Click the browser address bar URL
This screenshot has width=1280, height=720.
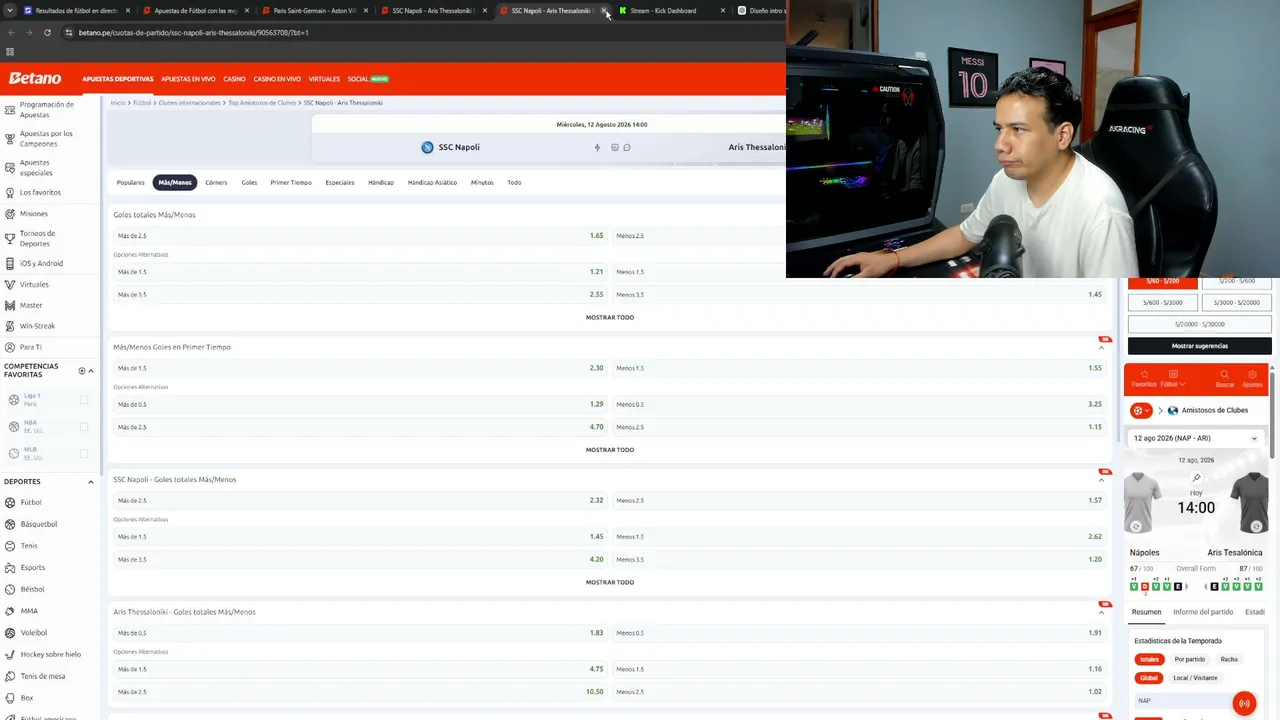pyautogui.click(x=193, y=32)
